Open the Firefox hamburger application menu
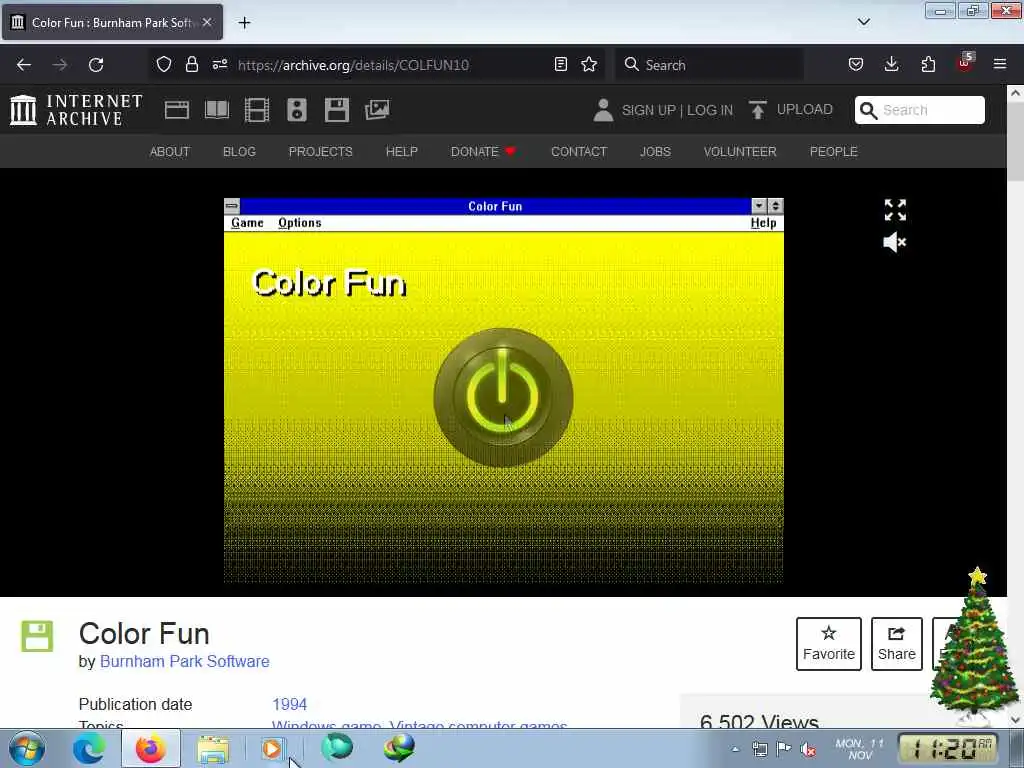The width and height of the screenshot is (1024, 768). (1000, 64)
